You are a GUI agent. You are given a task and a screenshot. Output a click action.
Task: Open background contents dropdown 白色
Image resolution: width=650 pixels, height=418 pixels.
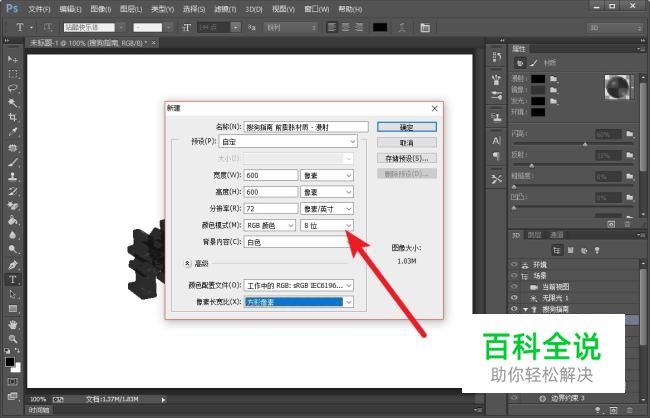click(298, 242)
